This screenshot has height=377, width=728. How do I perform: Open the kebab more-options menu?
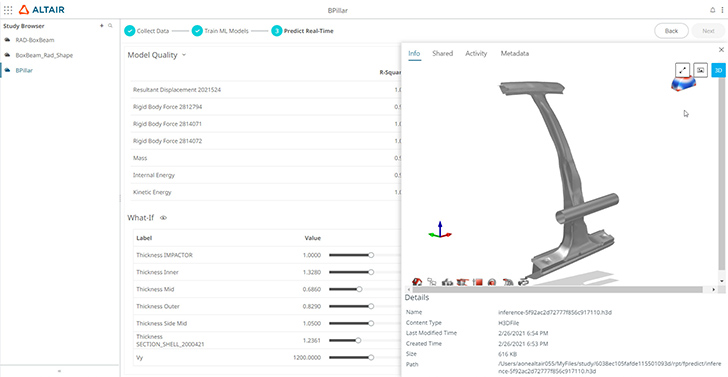[722, 10]
